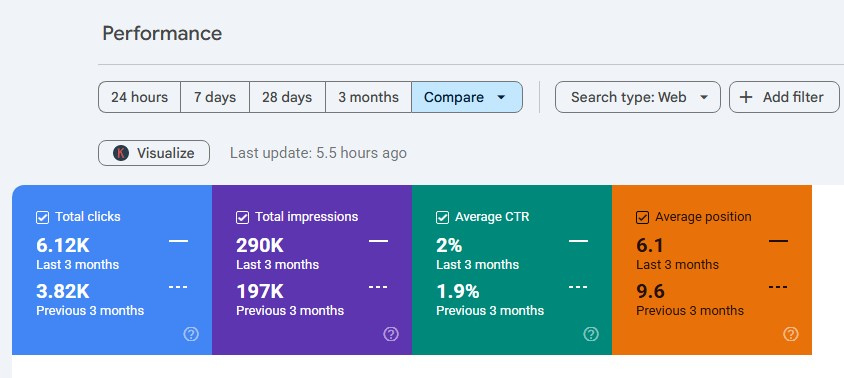Click the Performance page heading

pyautogui.click(x=162, y=33)
